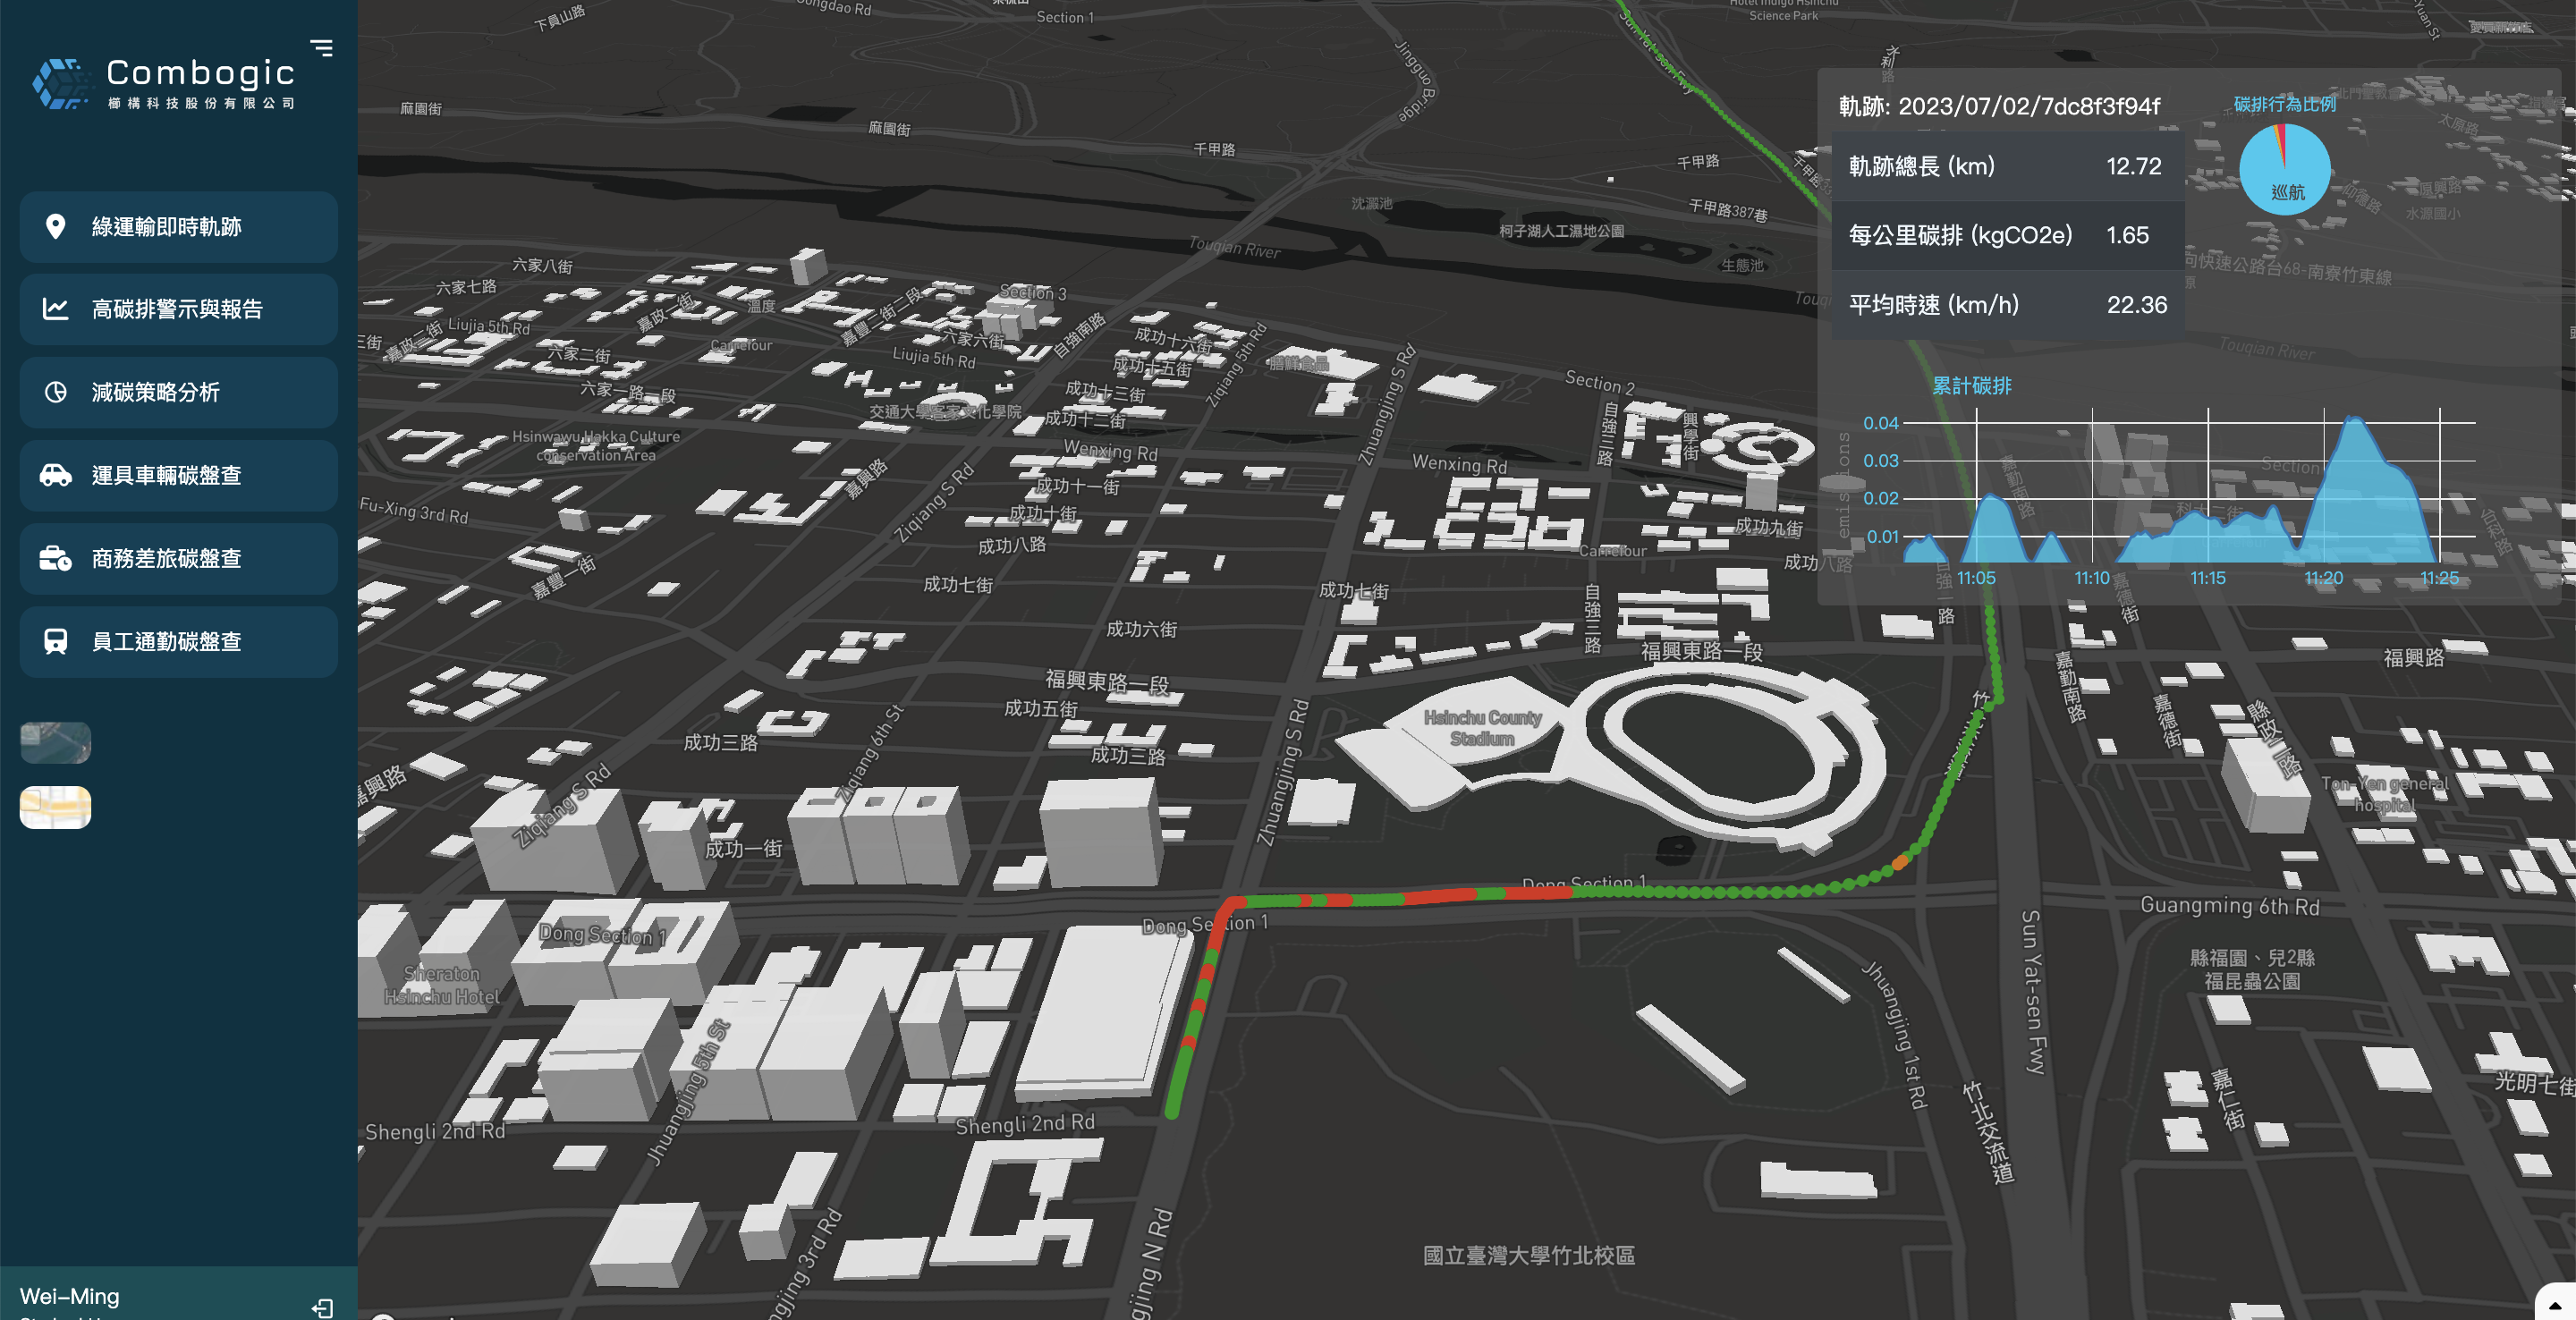Select the 平均時速 (km/h) row
The width and height of the screenshot is (2576, 1320).
click(x=2007, y=304)
